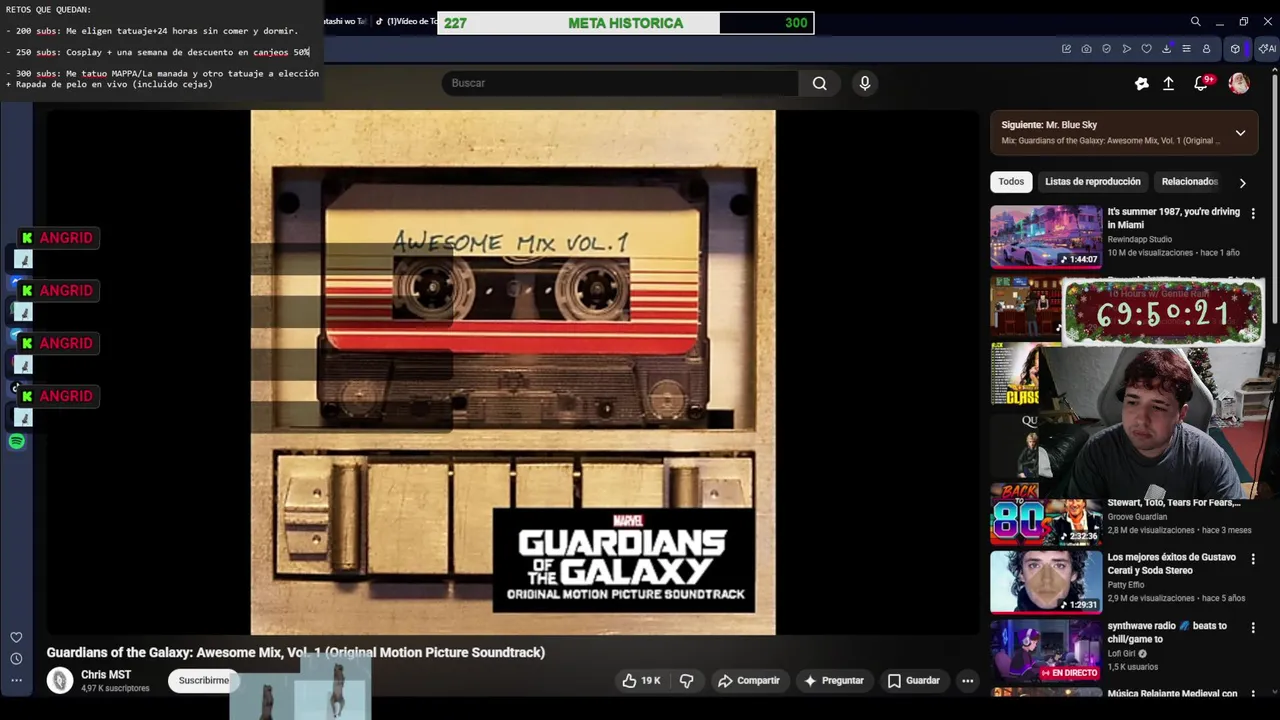This screenshot has height=720, width=1280.
Task: Open It's summer 1987 Miami video title
Action: [x=1173, y=218]
